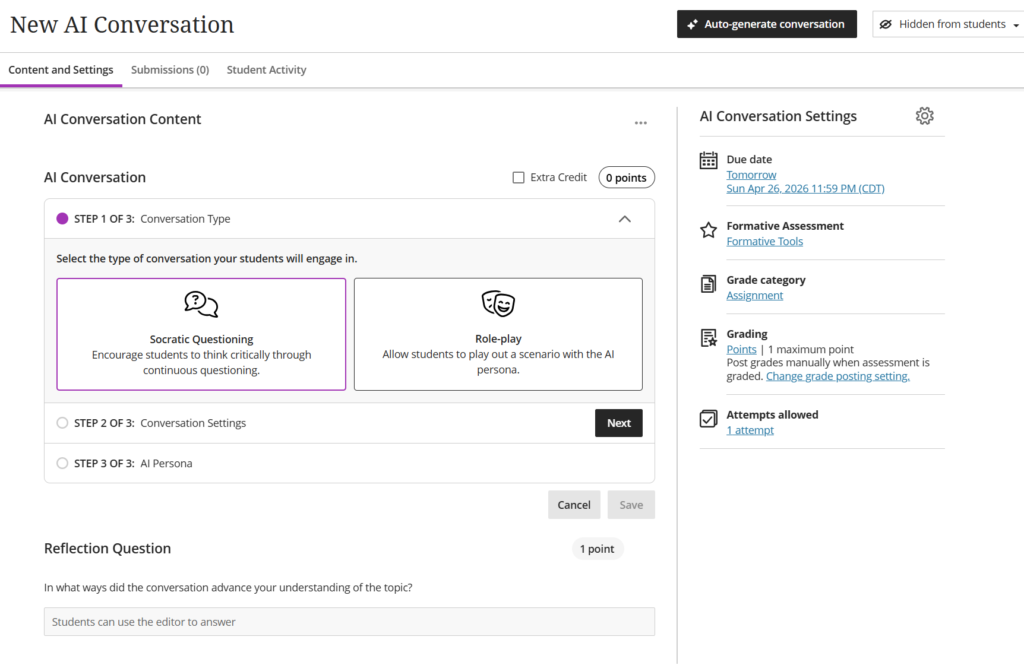Open the Submissions (0) tab
This screenshot has width=1024, height=665.
[170, 70]
